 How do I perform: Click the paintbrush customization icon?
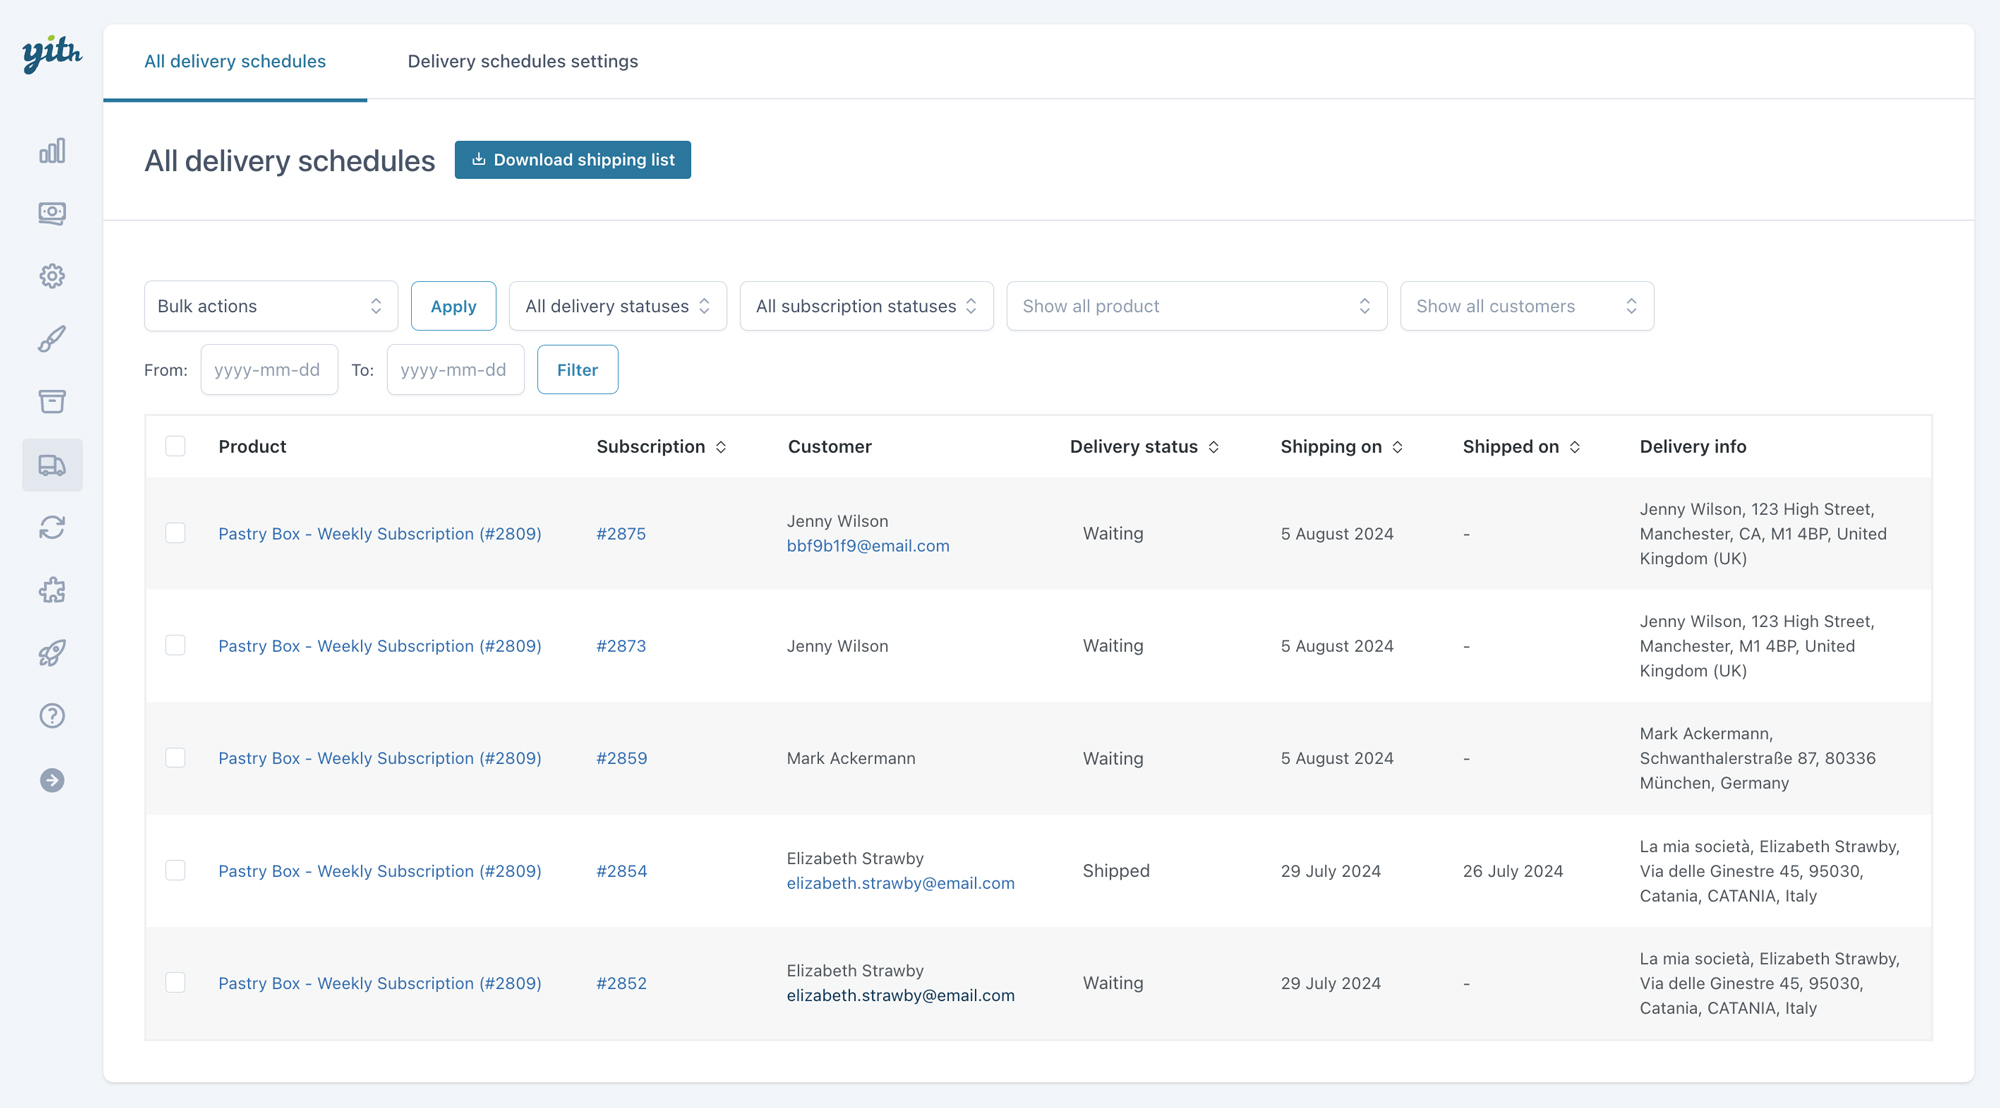tap(52, 339)
